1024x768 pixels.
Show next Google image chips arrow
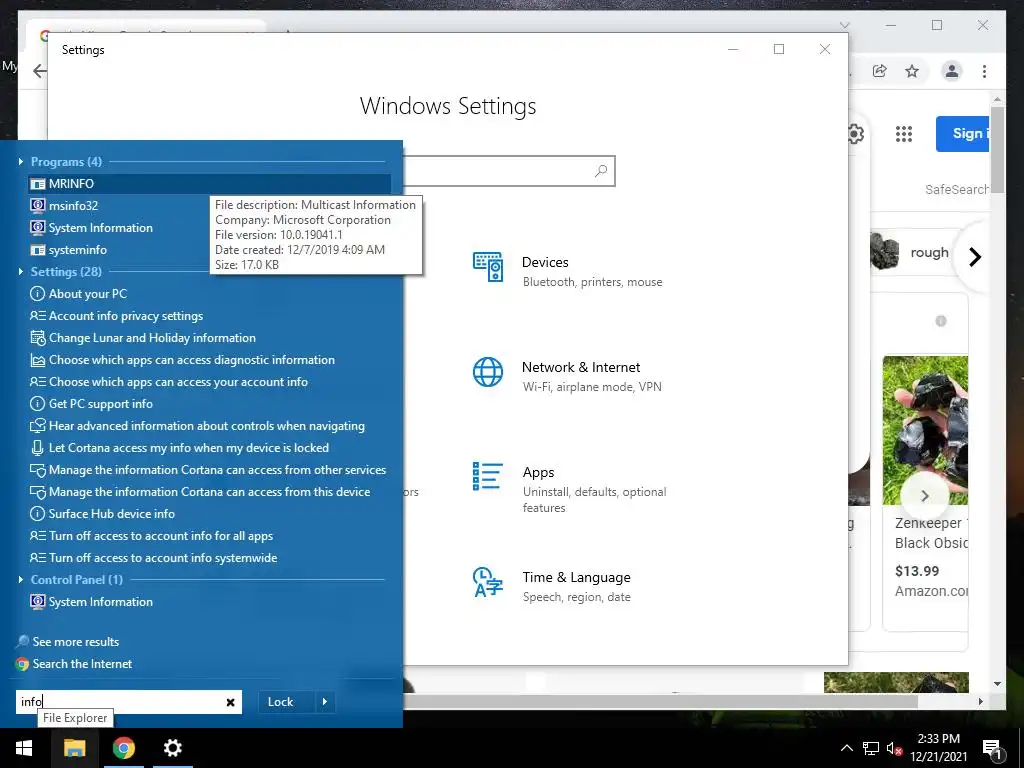click(x=974, y=257)
